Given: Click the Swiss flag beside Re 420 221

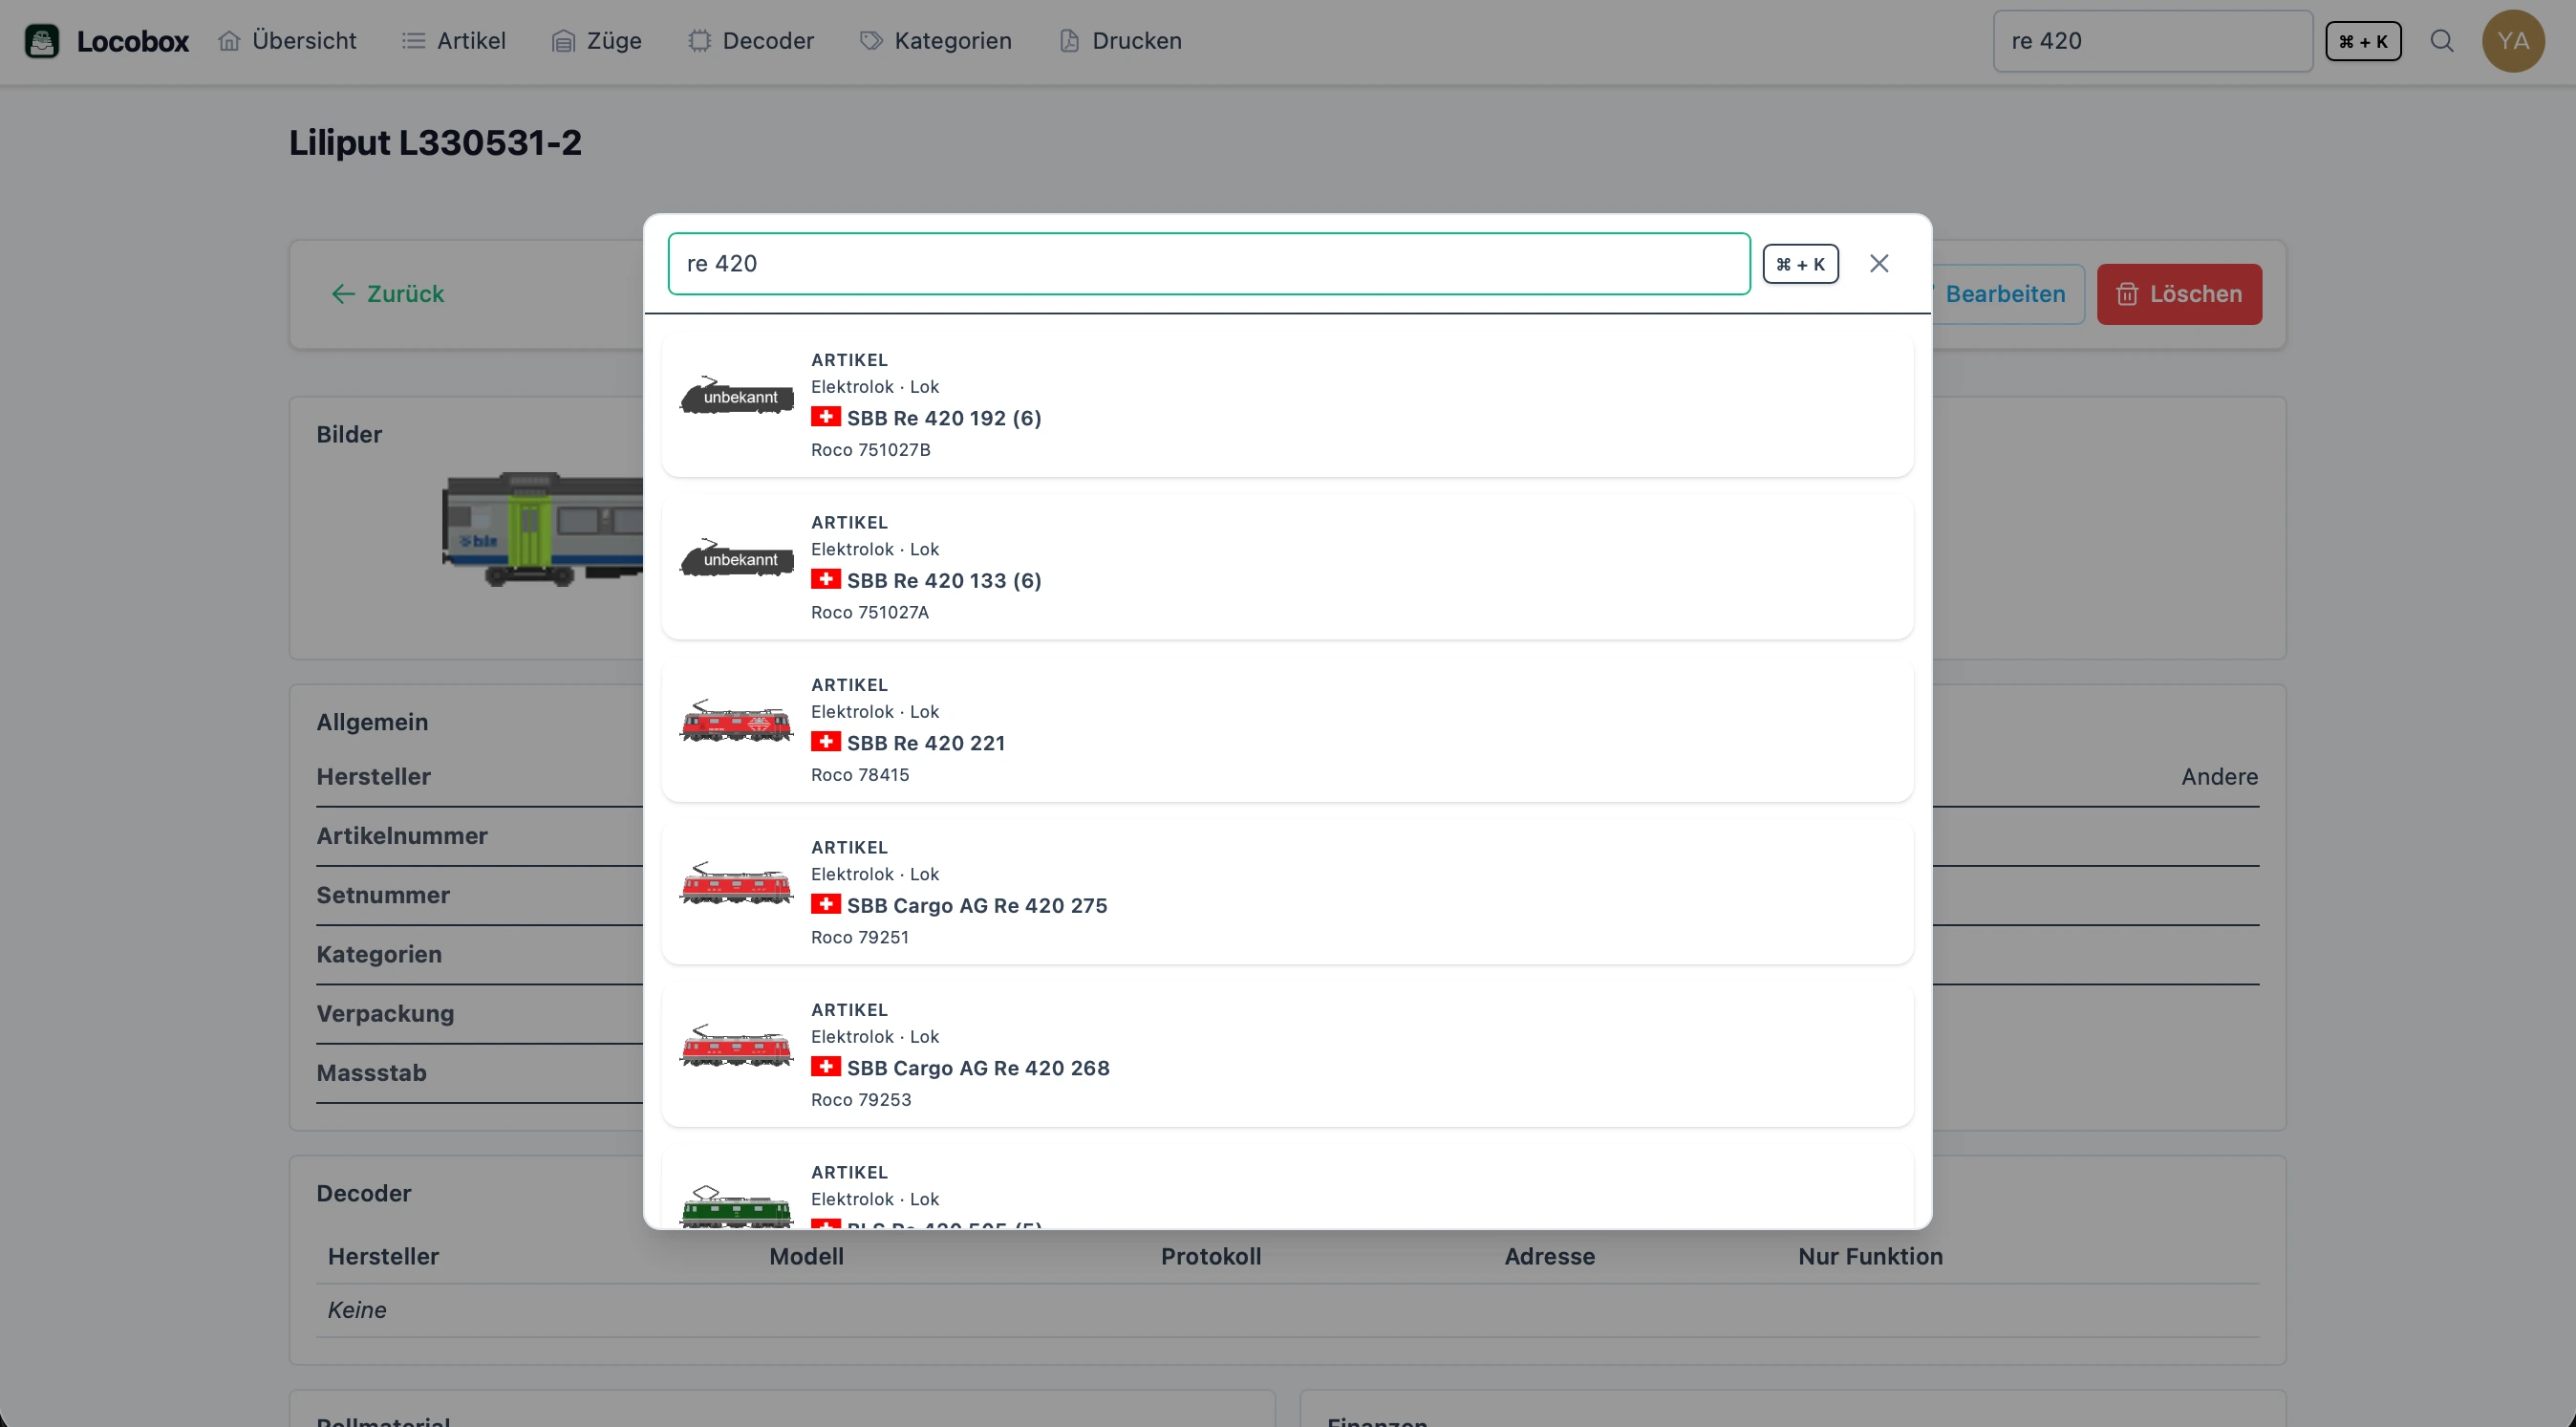Looking at the screenshot, I should (x=825, y=742).
